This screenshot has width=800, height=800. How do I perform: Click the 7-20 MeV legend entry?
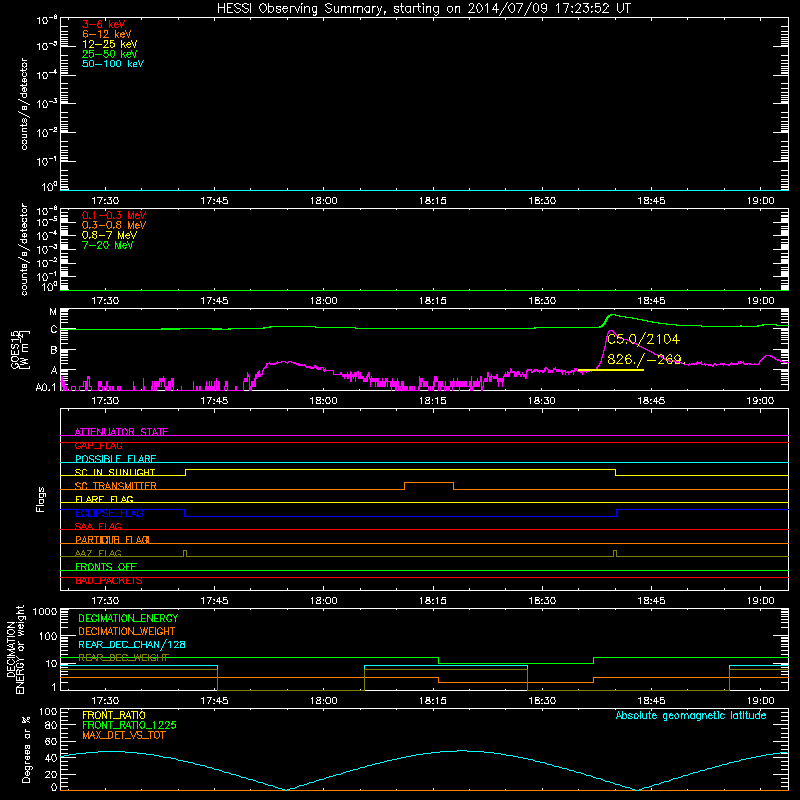(x=108, y=245)
